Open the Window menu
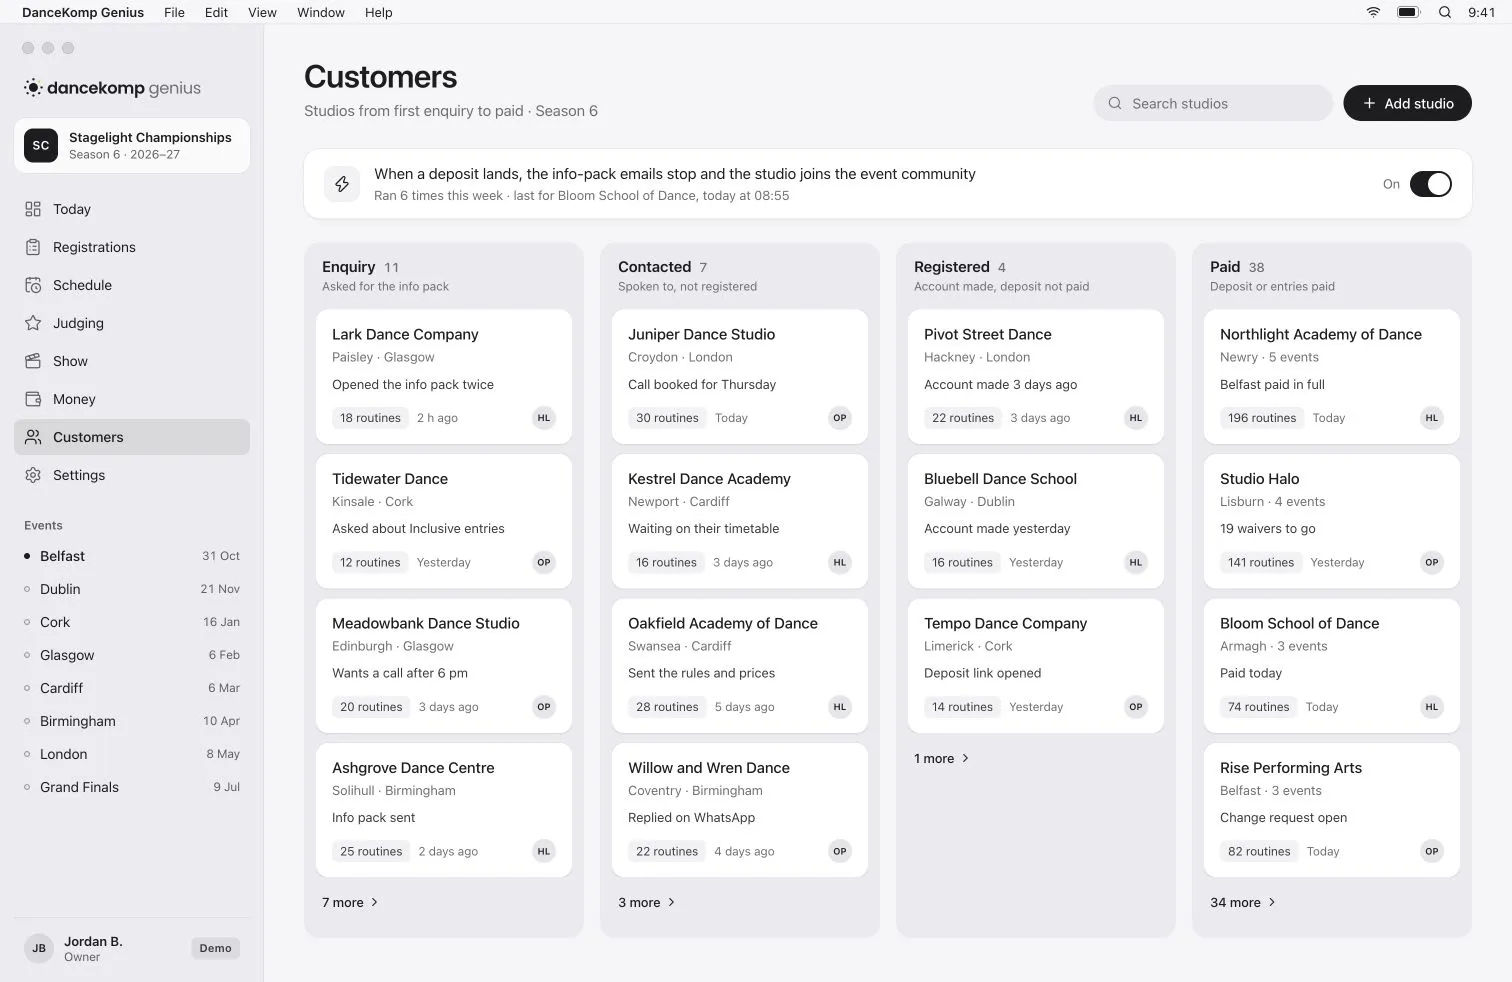Viewport: 1512px width, 982px height. 321,12
